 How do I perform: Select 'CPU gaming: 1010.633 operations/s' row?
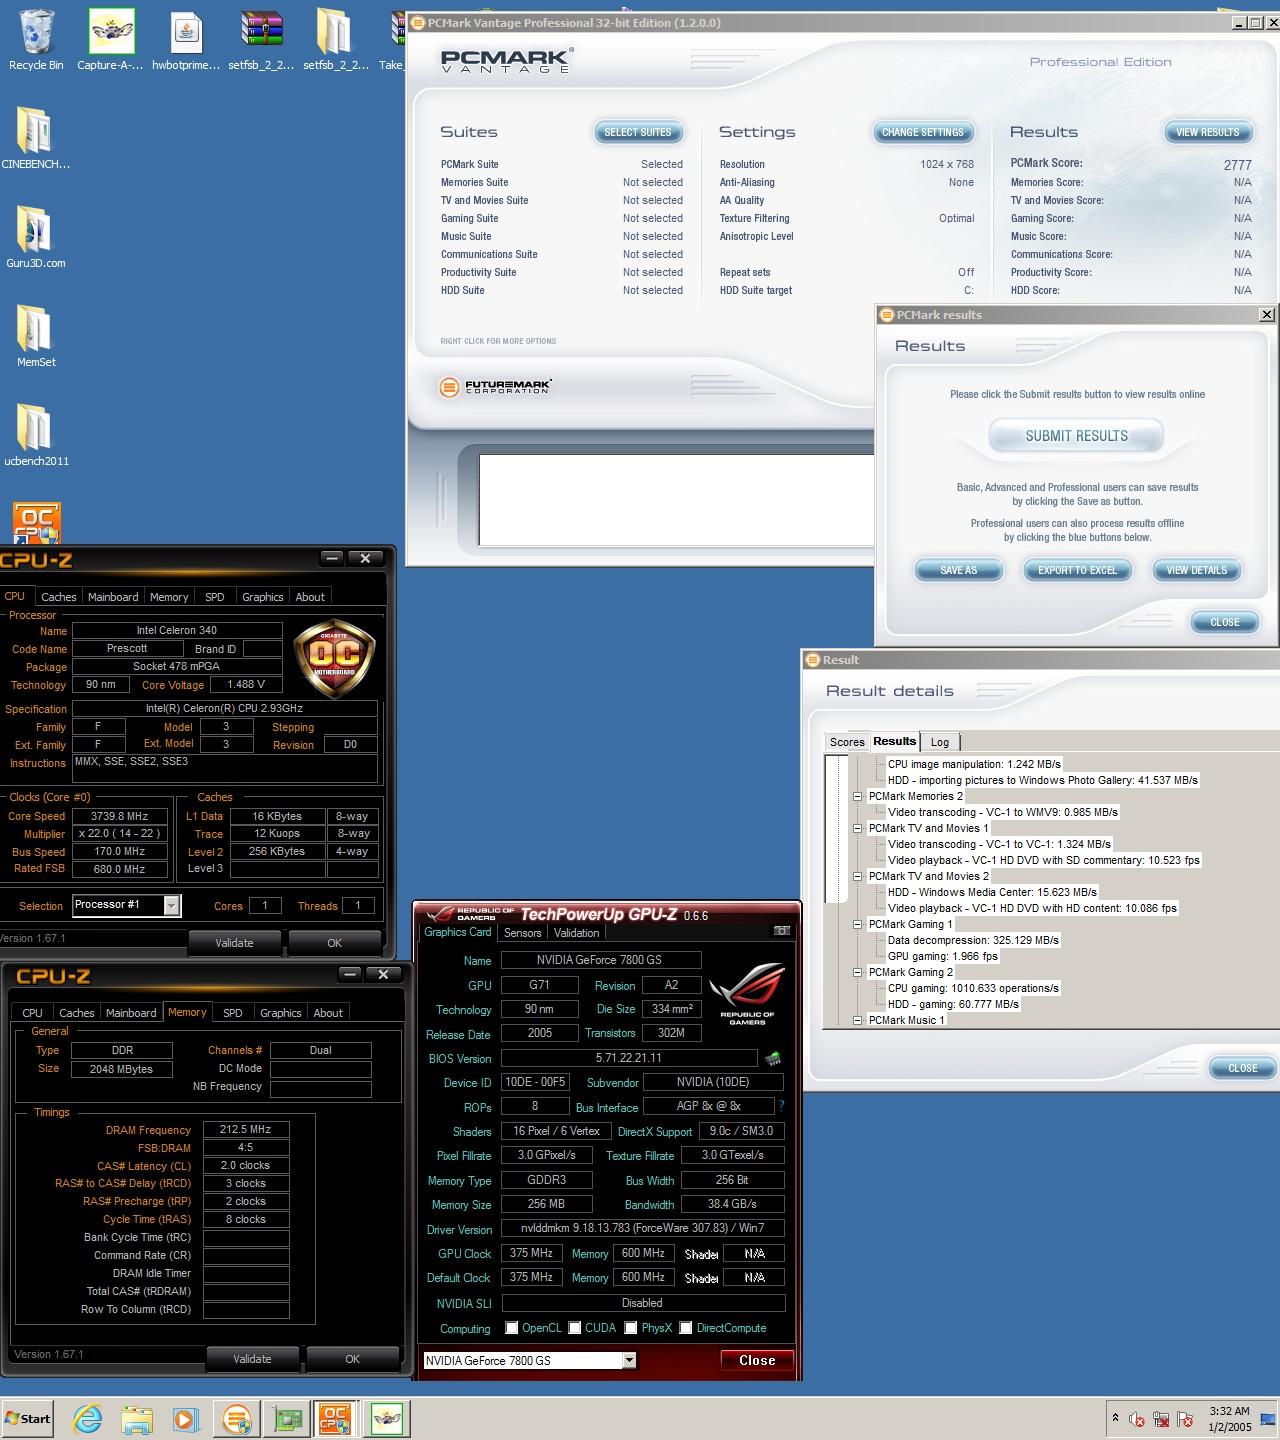tap(973, 988)
